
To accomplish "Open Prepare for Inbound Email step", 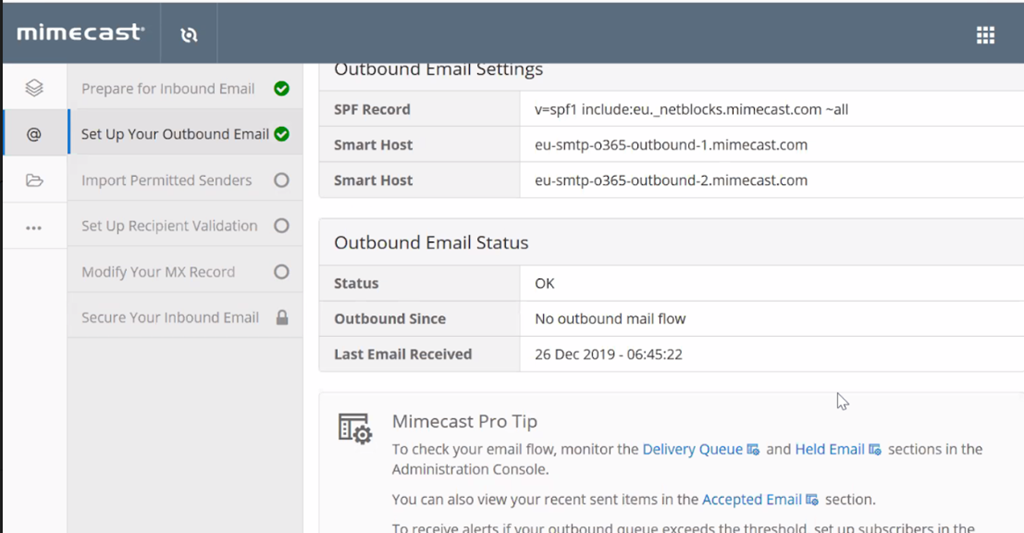I will tap(185, 89).
